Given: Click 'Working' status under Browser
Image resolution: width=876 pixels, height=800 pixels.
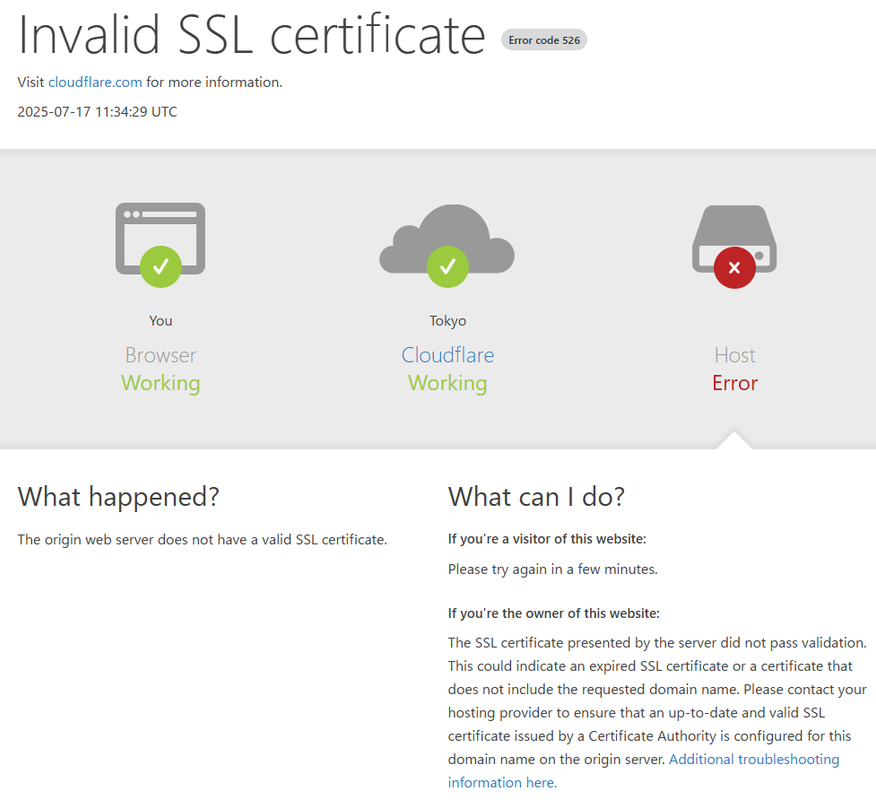Looking at the screenshot, I should click(160, 383).
